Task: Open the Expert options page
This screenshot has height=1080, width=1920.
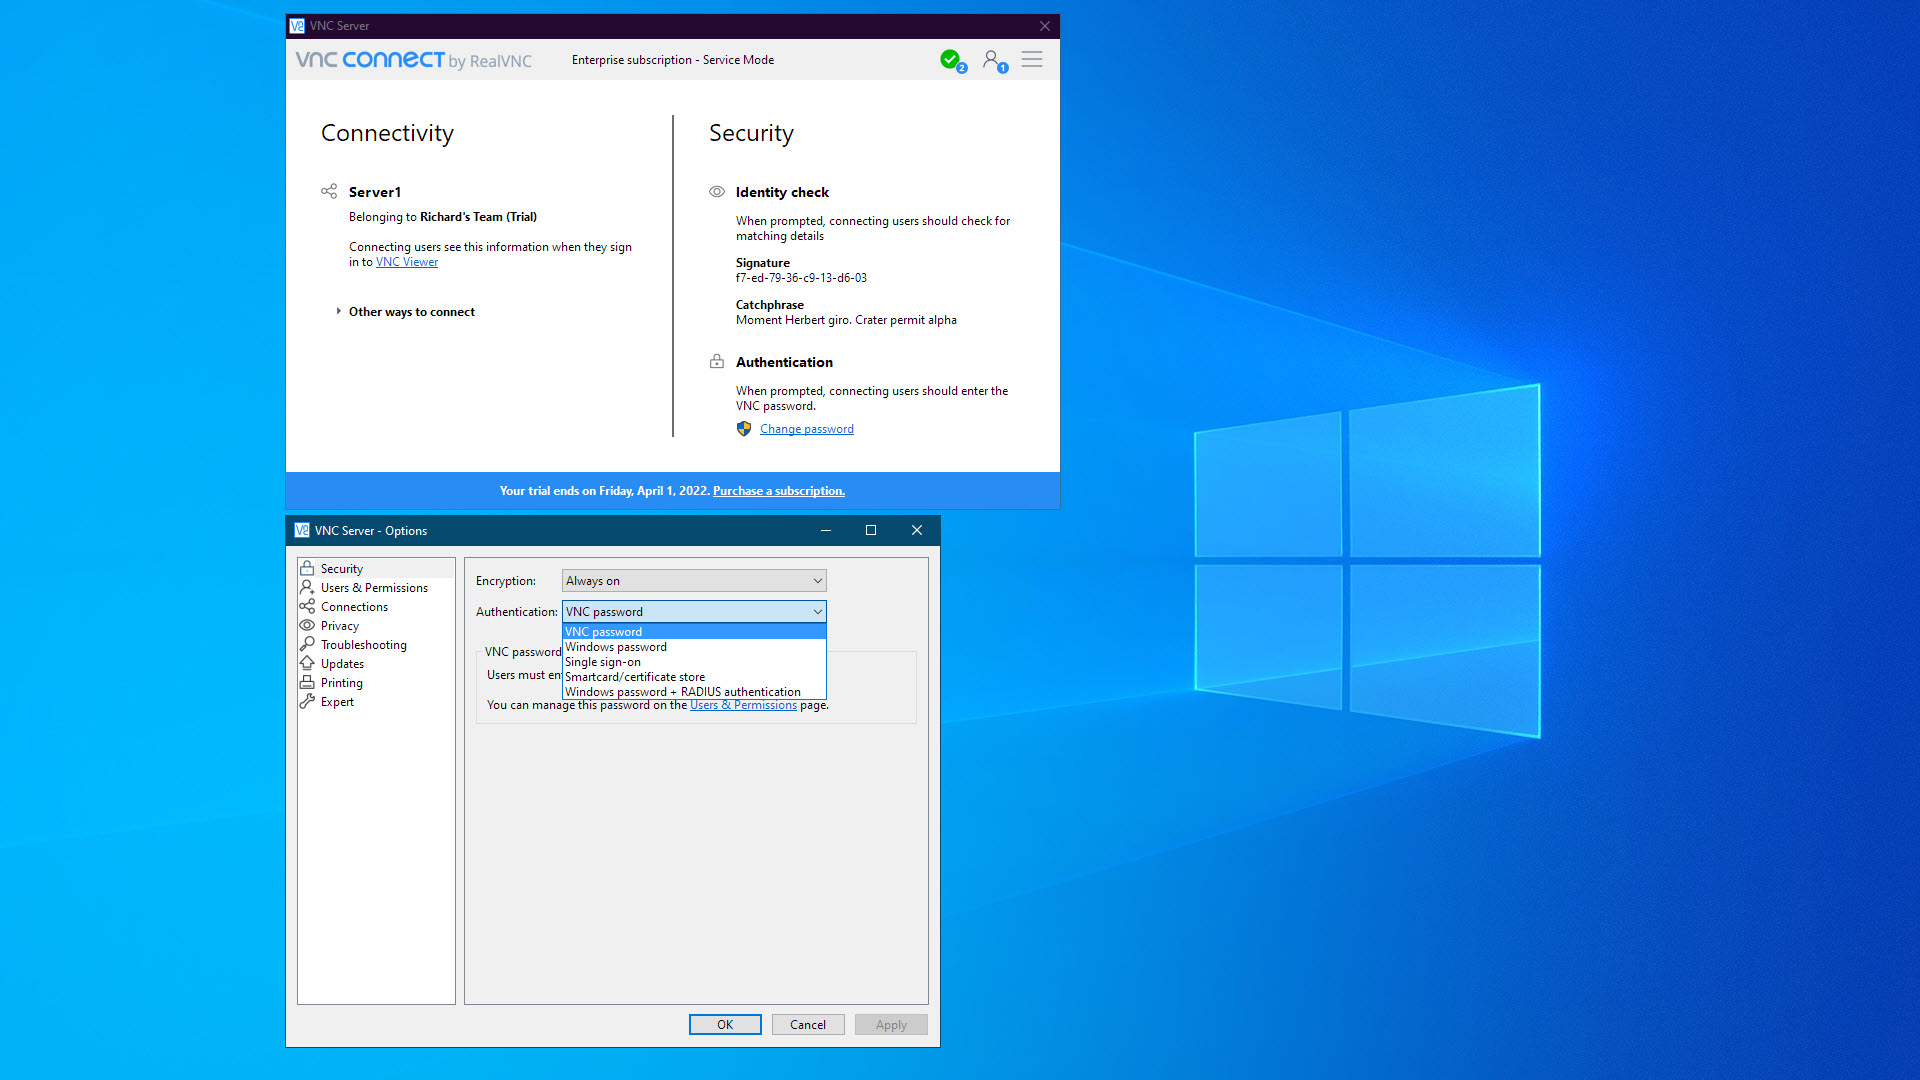Action: tap(376, 701)
